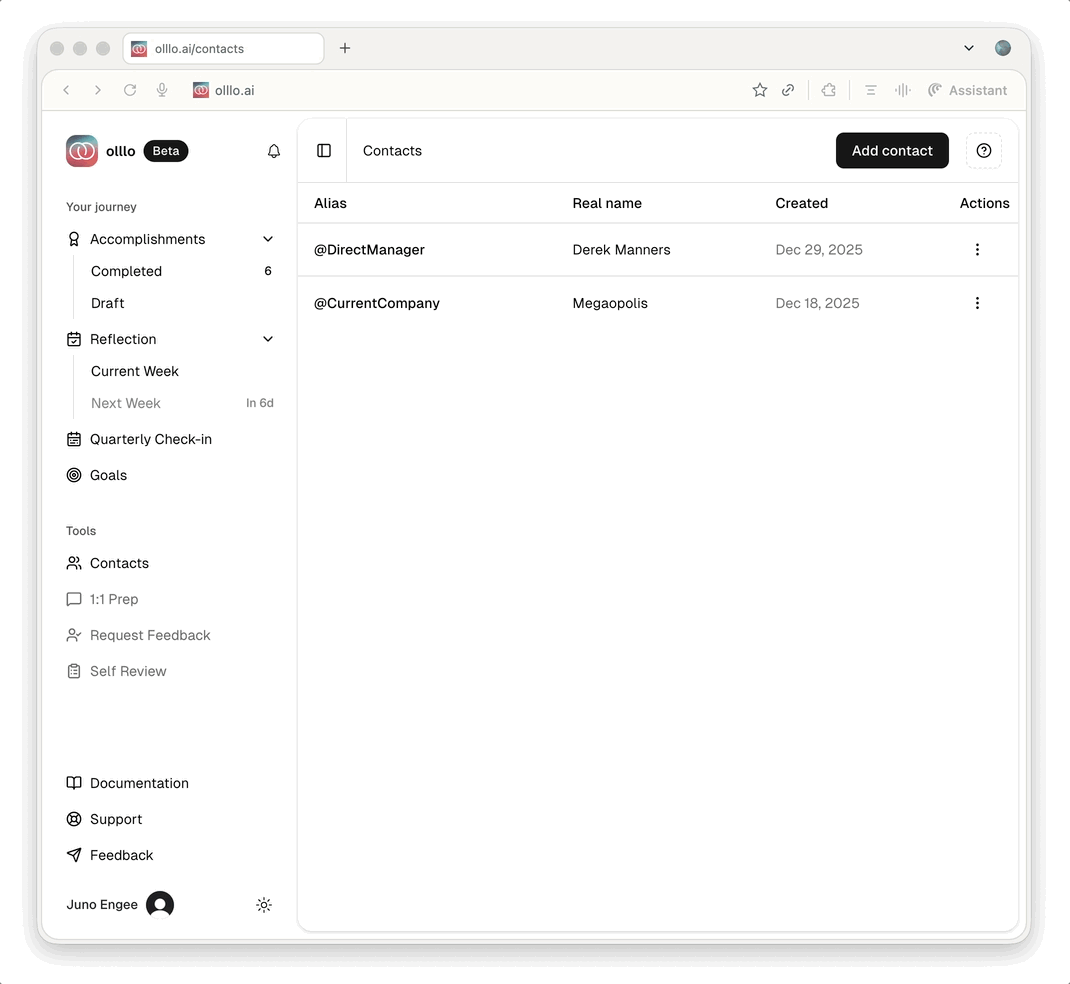This screenshot has width=1070, height=984.
Task: Open the Goals sidebar item
Action: coord(108,475)
